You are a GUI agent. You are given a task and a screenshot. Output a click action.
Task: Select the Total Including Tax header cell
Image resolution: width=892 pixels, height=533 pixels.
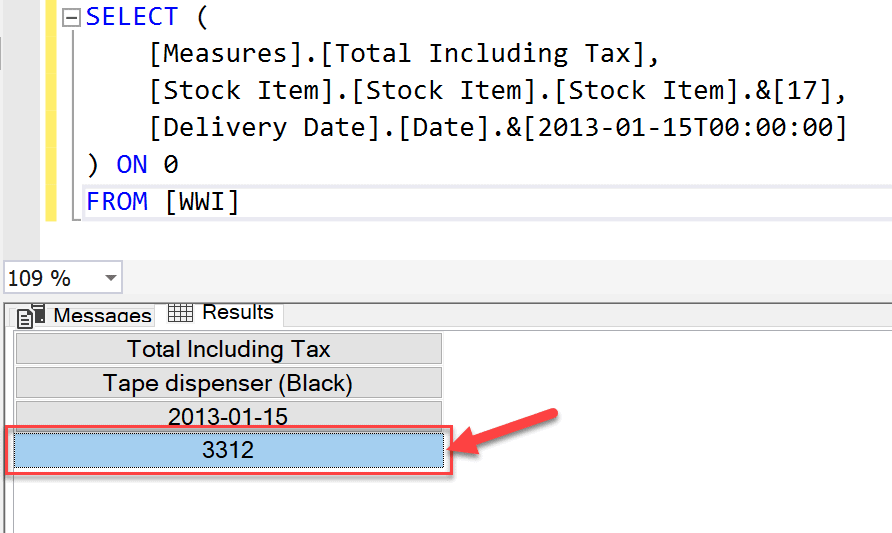pos(228,349)
